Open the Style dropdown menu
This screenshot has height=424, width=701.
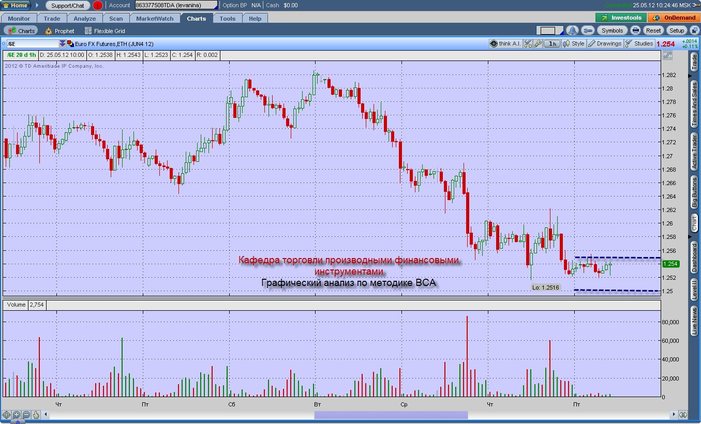point(574,43)
